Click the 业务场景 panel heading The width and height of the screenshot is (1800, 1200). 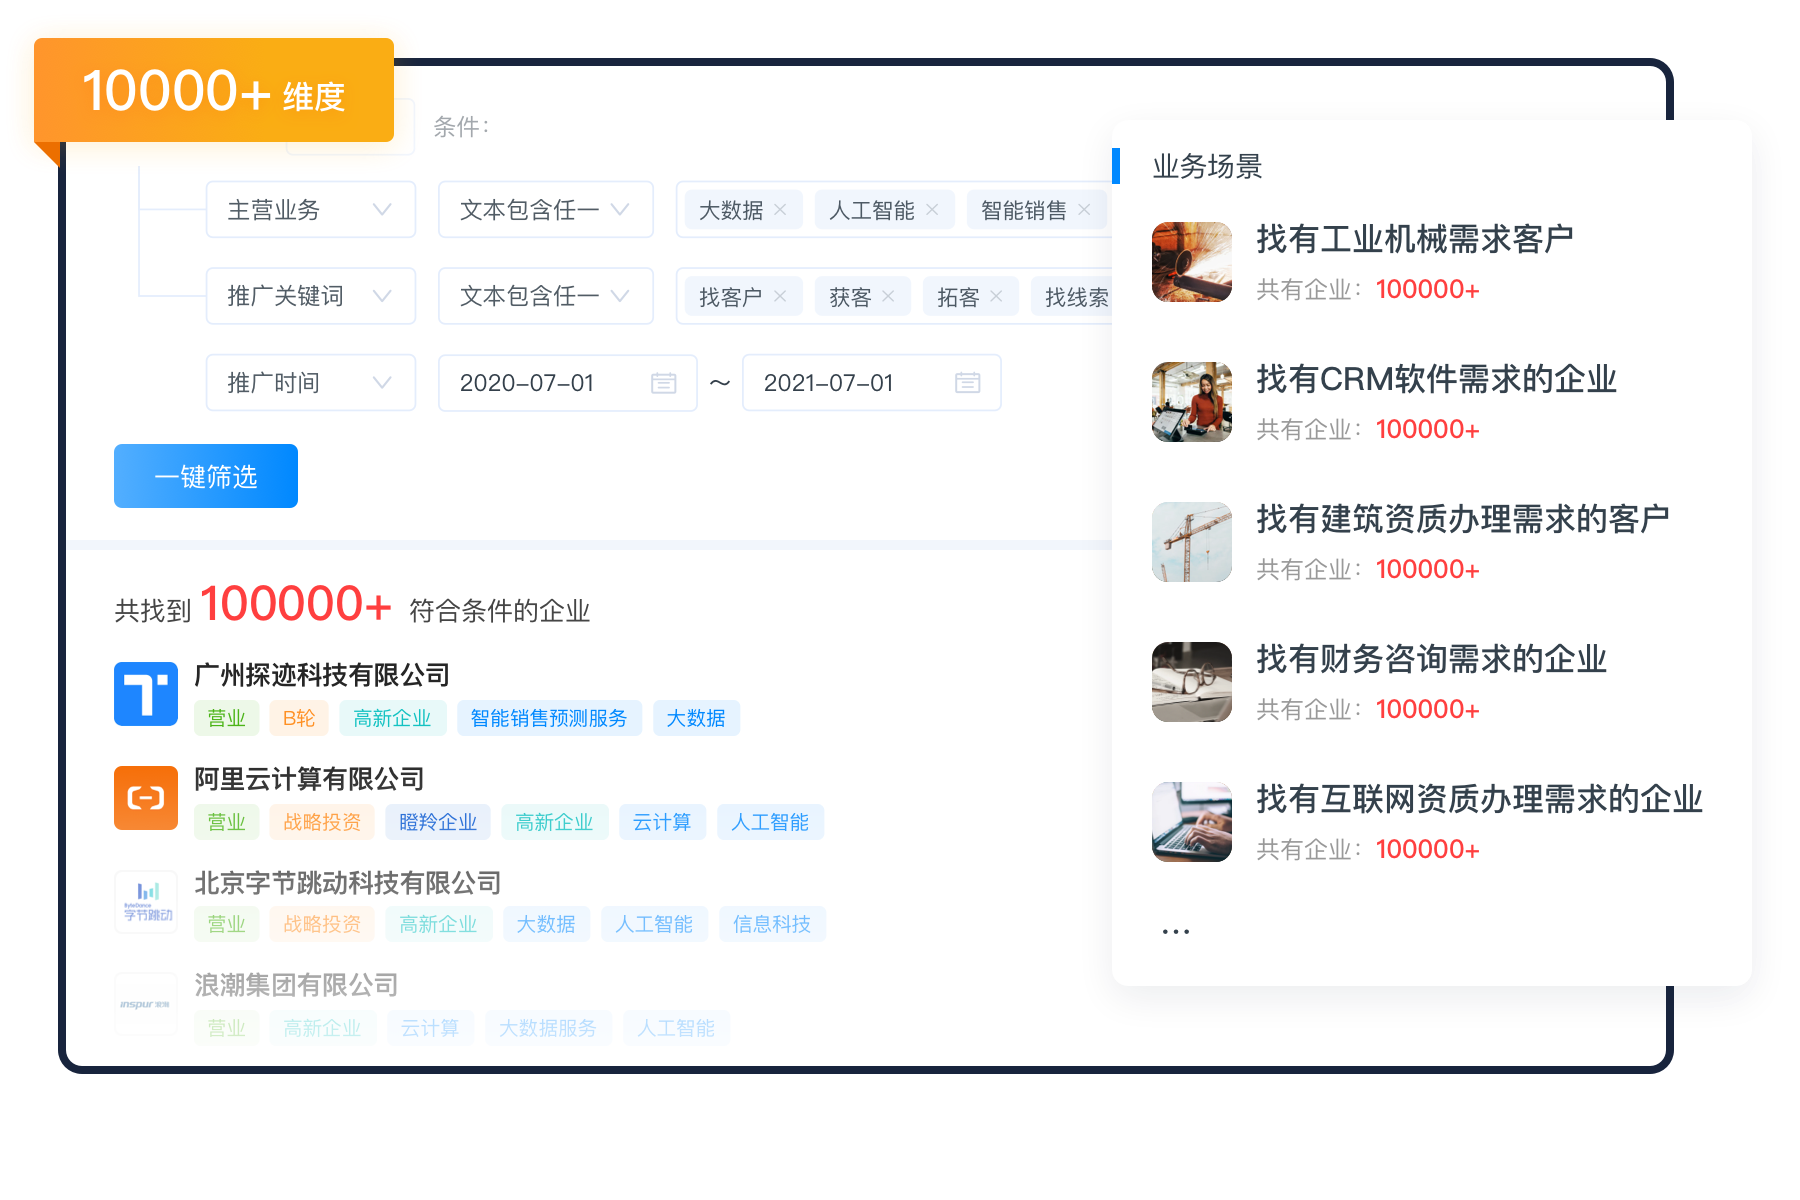pyautogui.click(x=1207, y=166)
